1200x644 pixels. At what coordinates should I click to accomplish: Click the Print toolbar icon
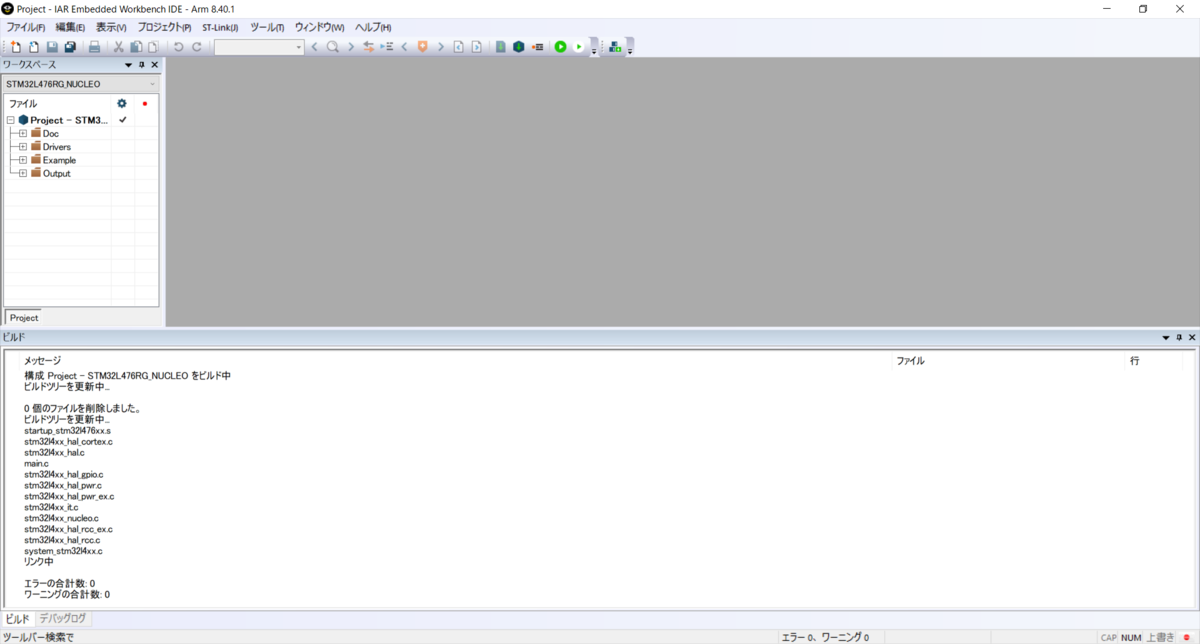(94, 47)
